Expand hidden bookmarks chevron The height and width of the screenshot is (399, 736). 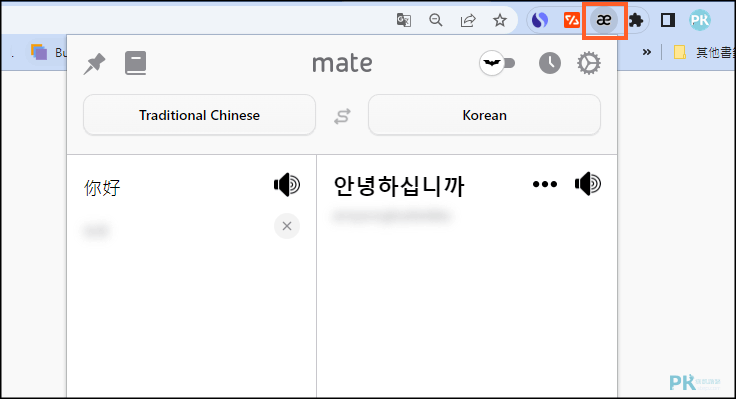pyautogui.click(x=647, y=52)
